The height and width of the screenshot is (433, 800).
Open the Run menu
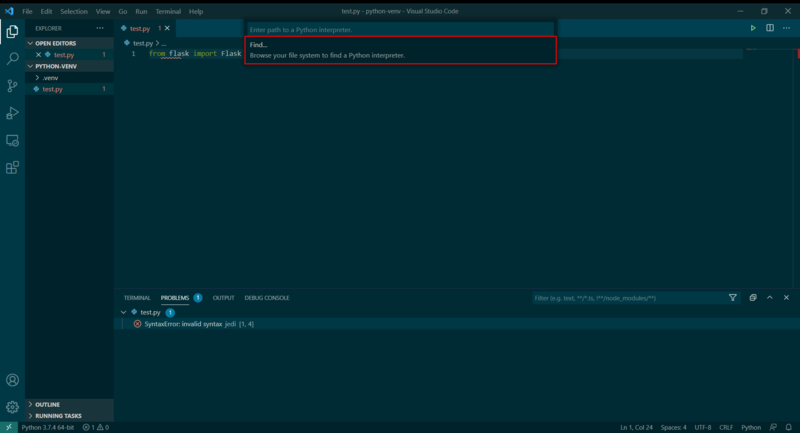point(141,11)
